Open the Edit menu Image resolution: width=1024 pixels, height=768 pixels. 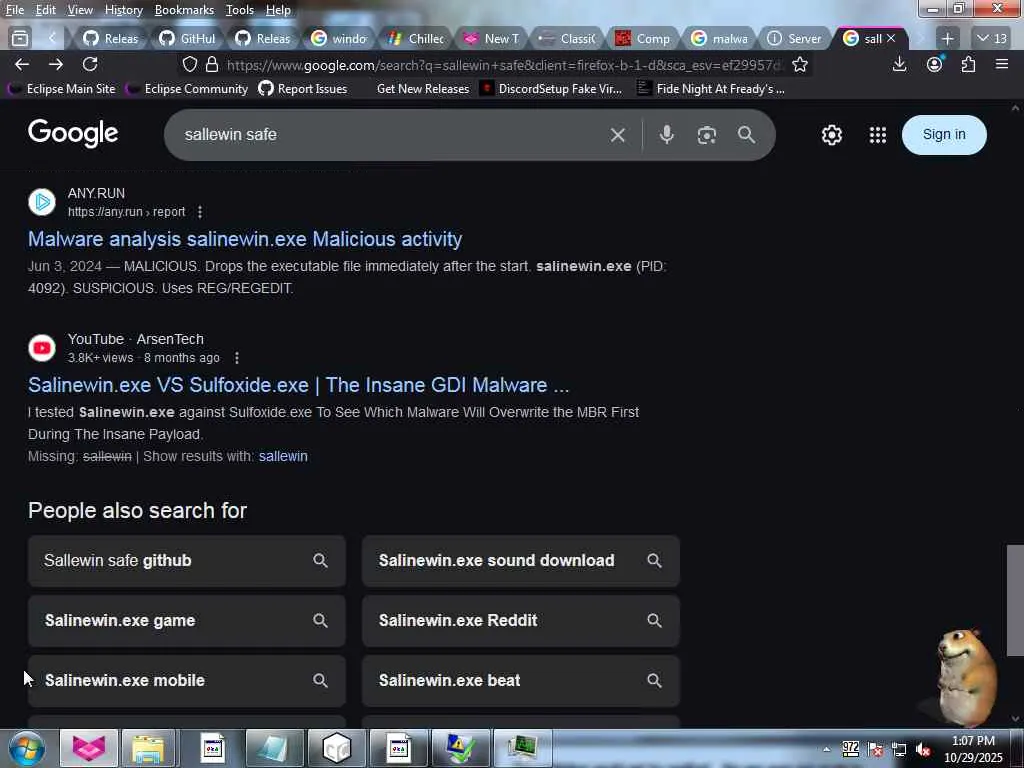click(x=45, y=10)
